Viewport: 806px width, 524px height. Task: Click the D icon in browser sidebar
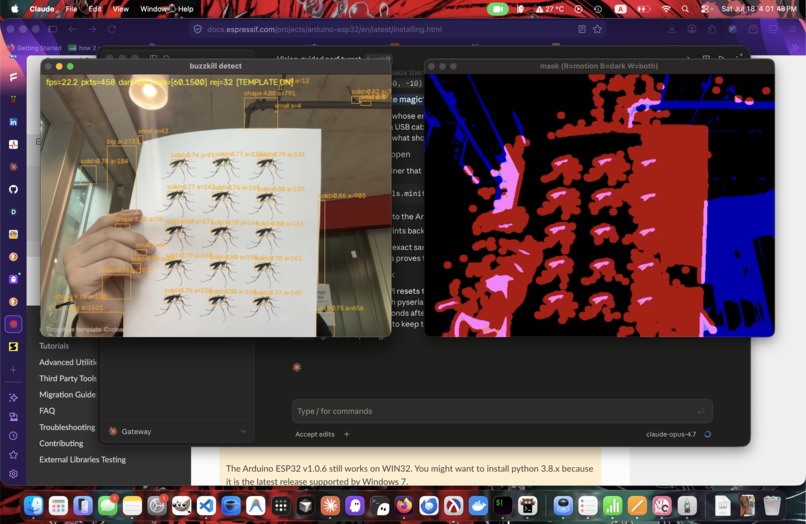tap(13, 212)
